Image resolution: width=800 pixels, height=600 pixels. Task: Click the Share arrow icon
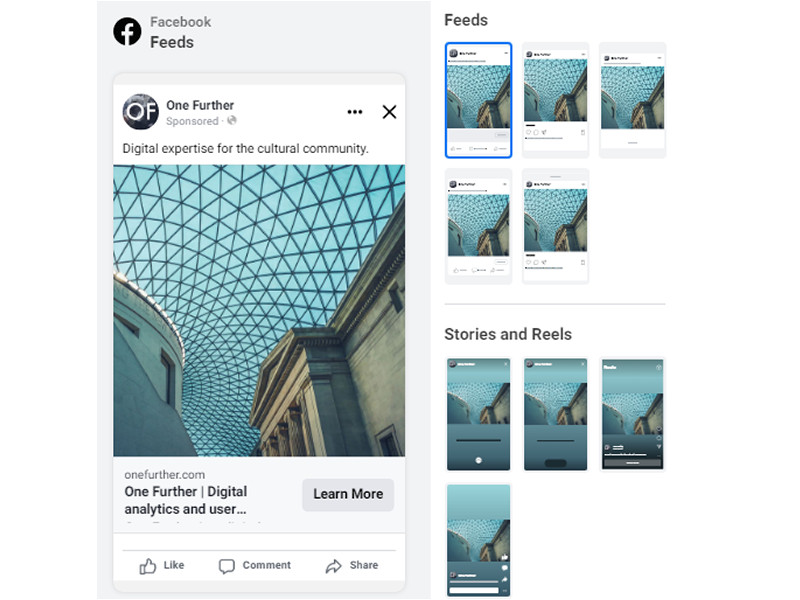click(334, 566)
